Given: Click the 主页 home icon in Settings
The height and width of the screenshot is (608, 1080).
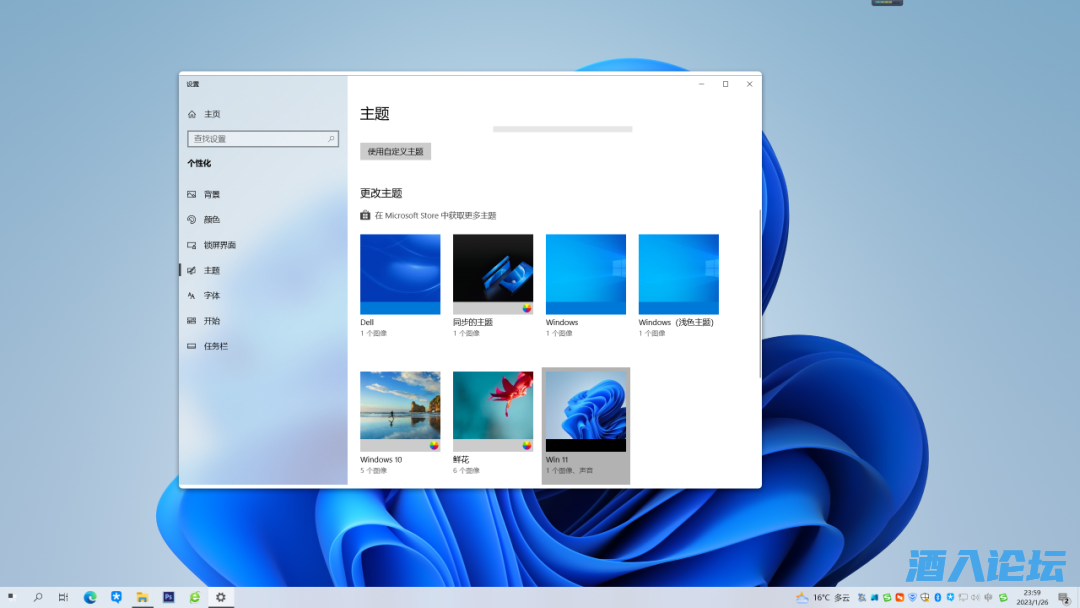Looking at the screenshot, I should 192,114.
